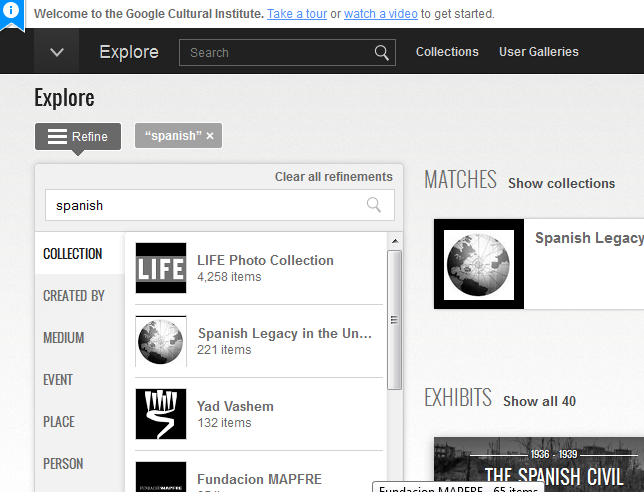Click the collection list scroll-up arrow
Screen dimensions: 644x492
point(395,241)
